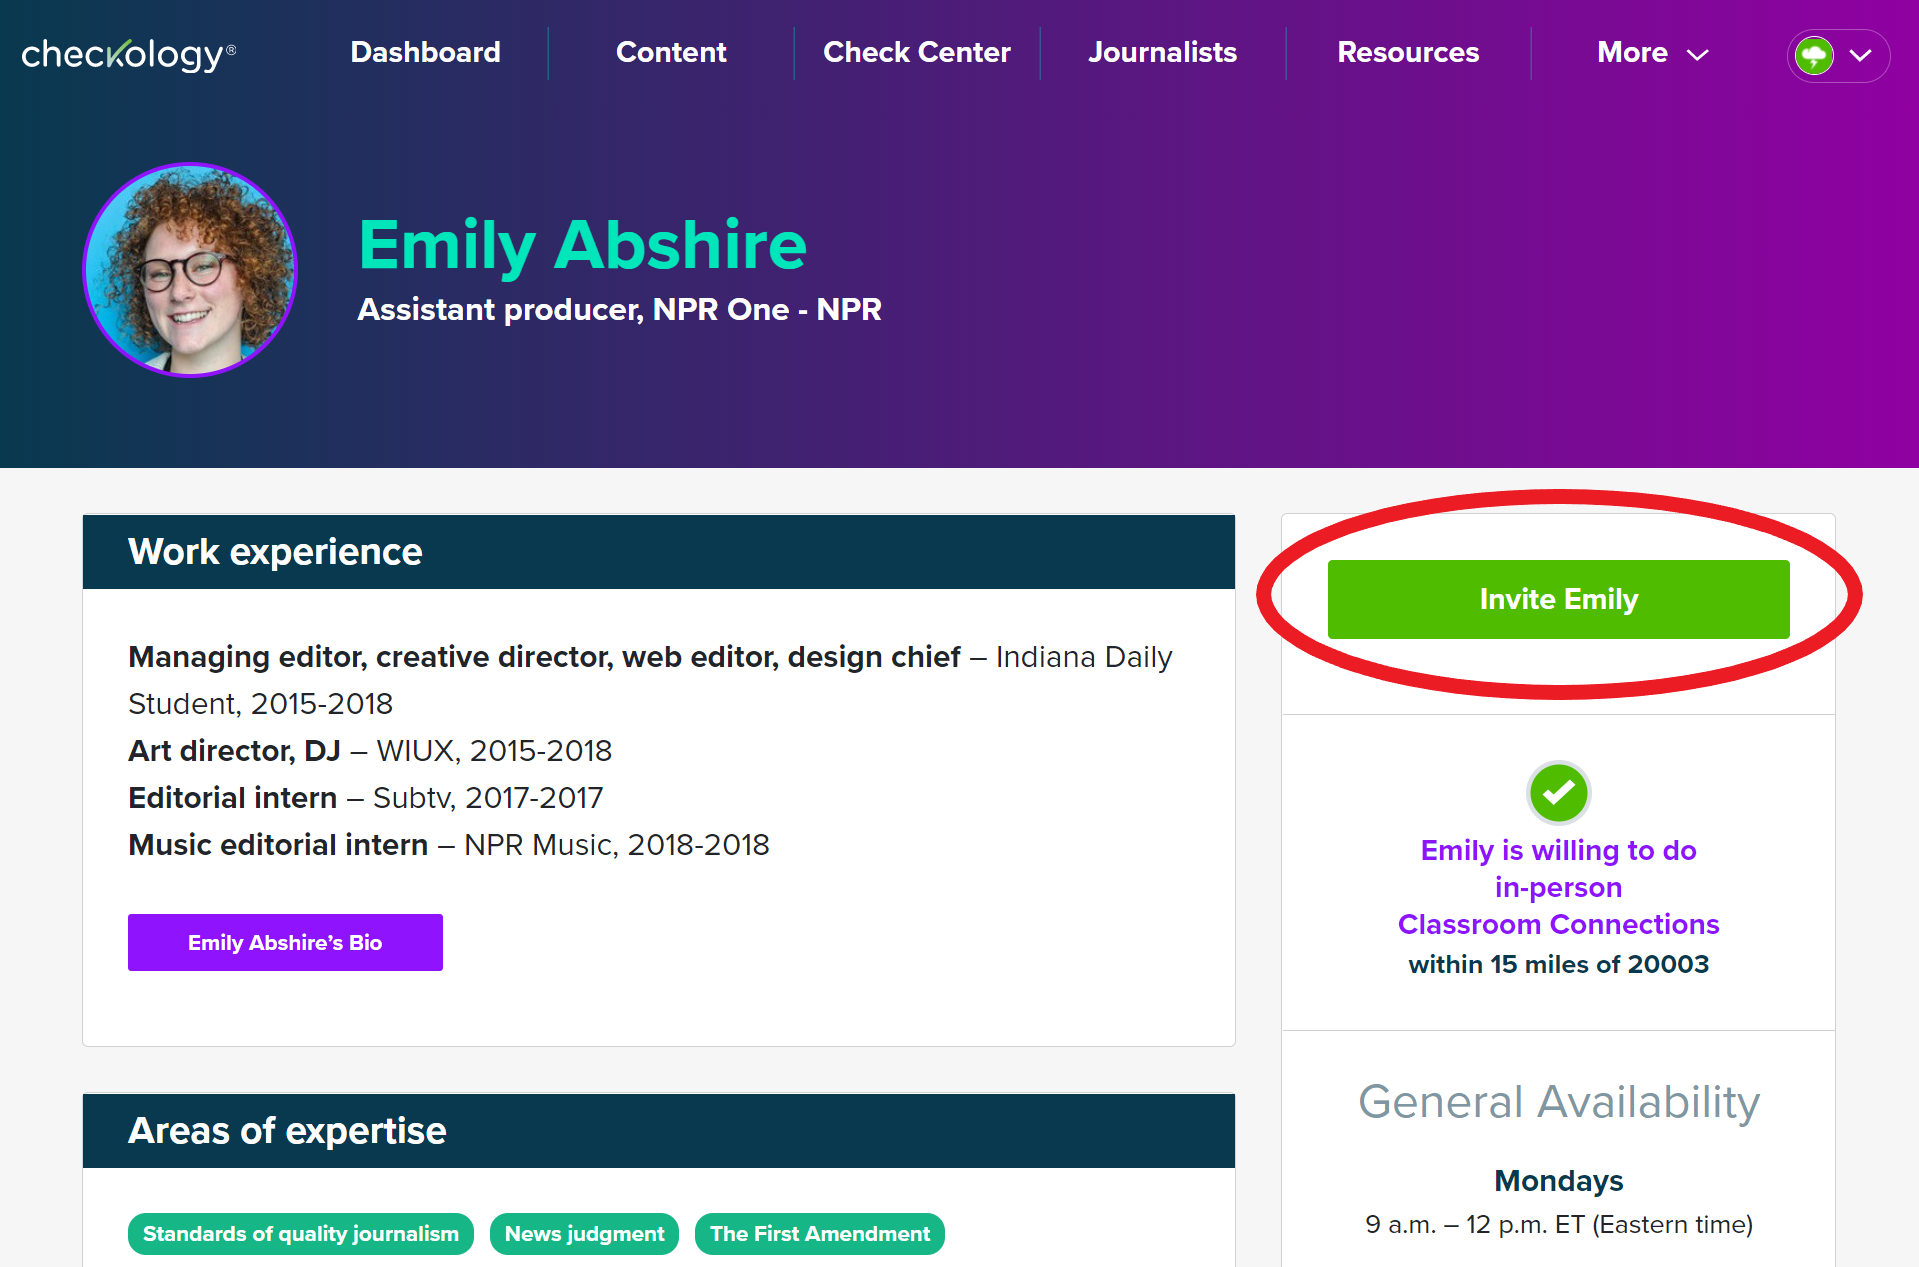The image size is (1919, 1267).
Task: Click the News judgment tag
Action: coord(584,1234)
